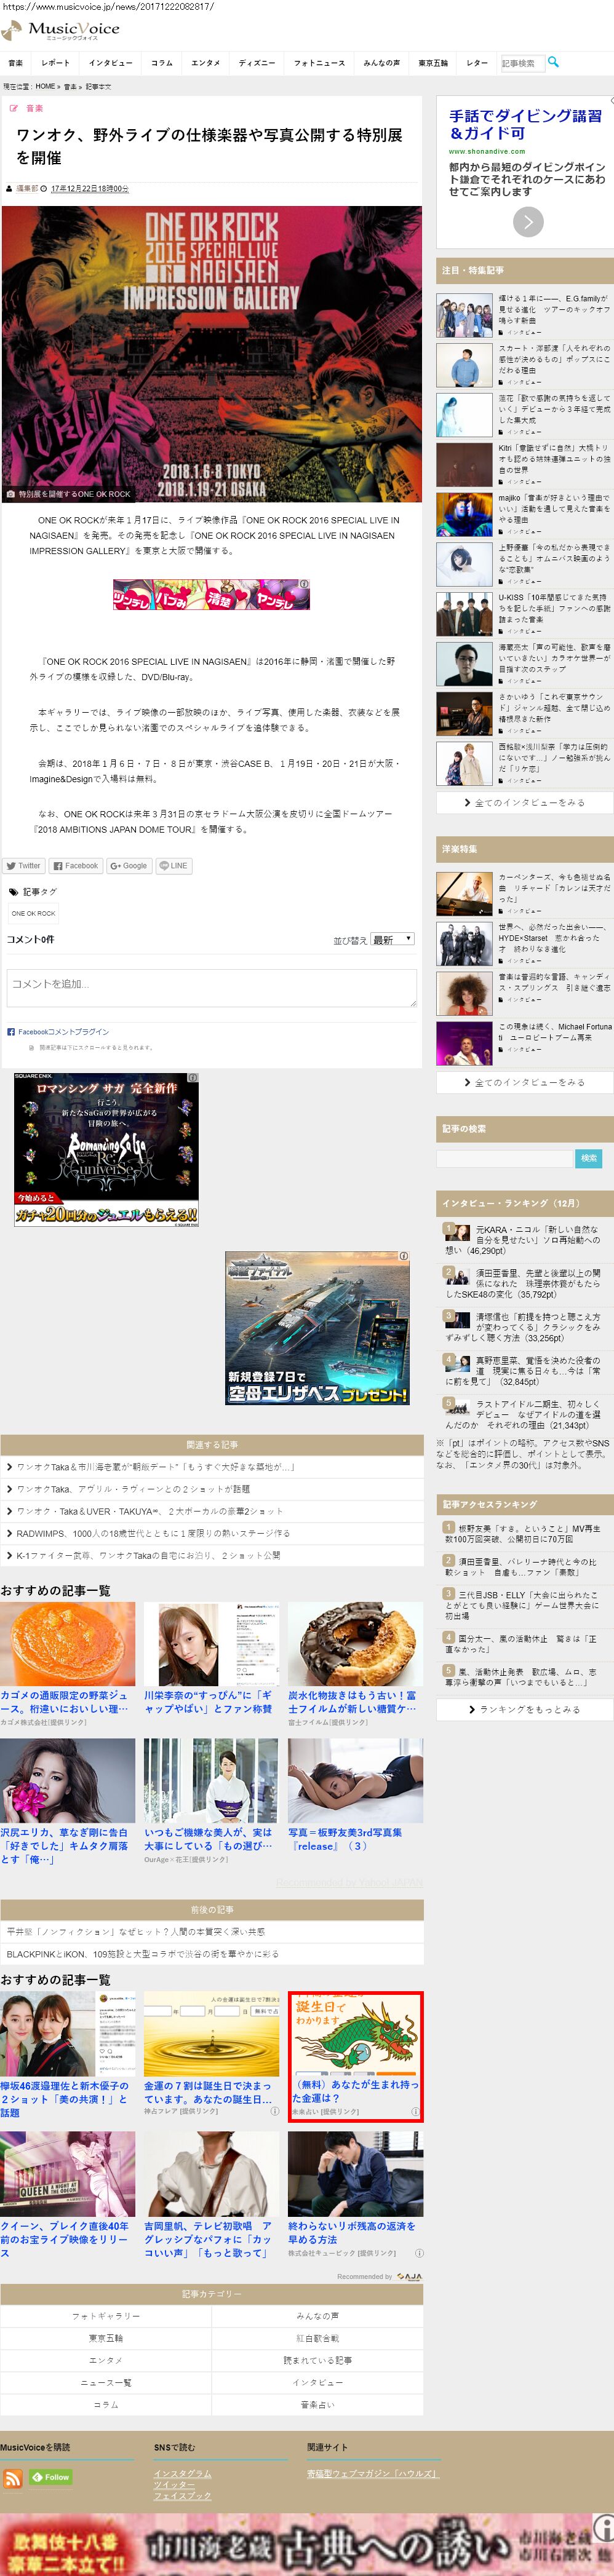The height and width of the screenshot is (2576, 614).
Task: Open 音楽占い in 記事カテゴリー
Action: [318, 2404]
